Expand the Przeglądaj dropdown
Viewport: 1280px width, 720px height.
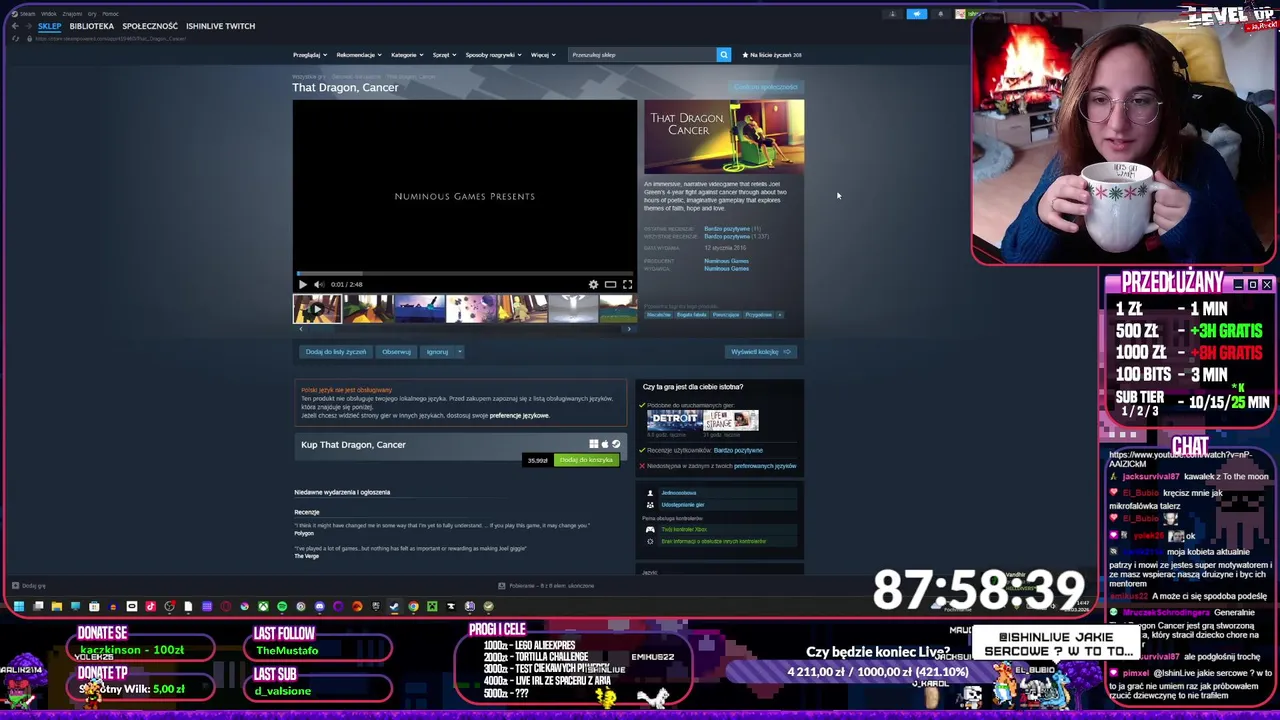pyautogui.click(x=310, y=55)
